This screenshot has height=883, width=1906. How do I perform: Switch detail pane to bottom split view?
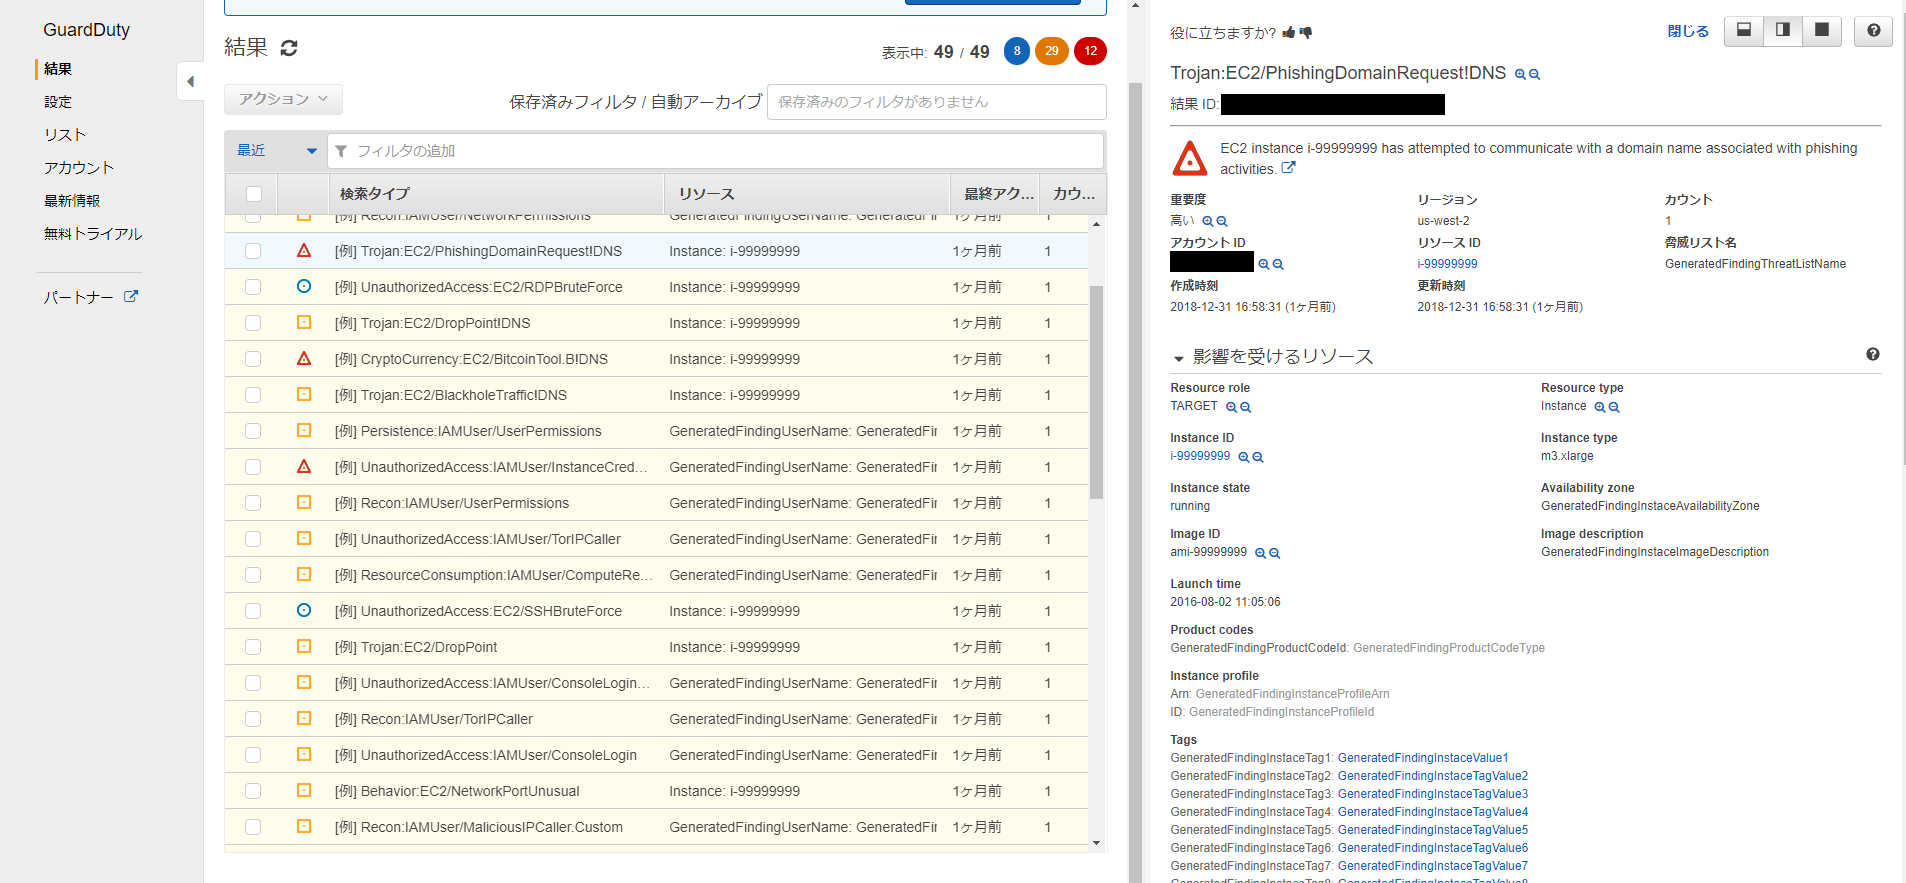click(x=1743, y=30)
